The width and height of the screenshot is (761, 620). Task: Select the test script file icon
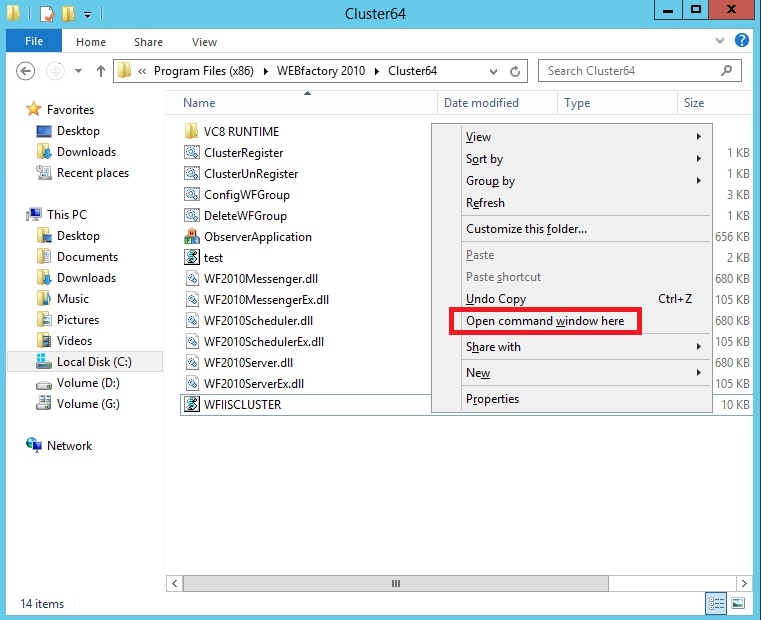(x=192, y=257)
